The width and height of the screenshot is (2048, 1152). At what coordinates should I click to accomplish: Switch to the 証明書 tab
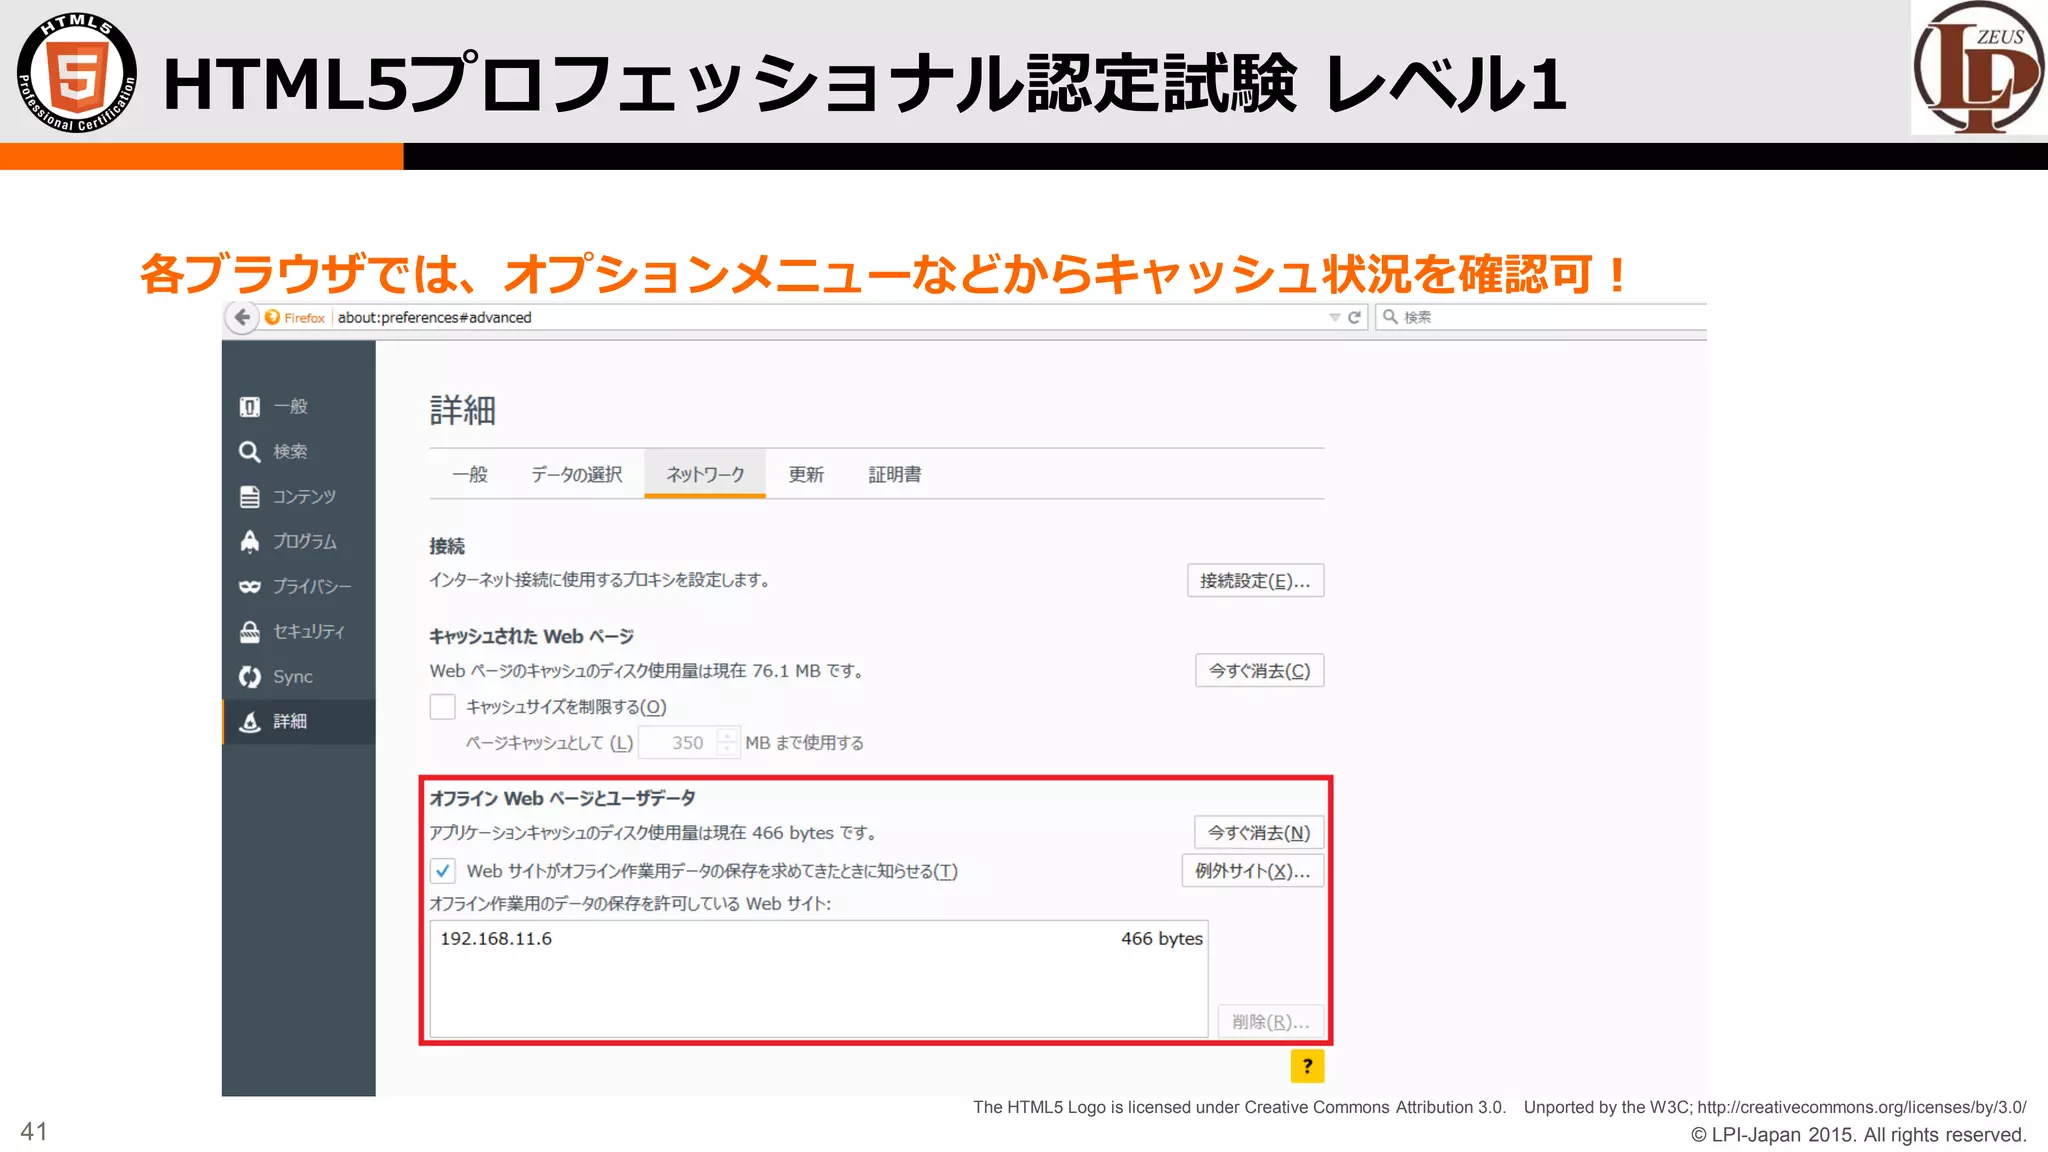point(894,474)
